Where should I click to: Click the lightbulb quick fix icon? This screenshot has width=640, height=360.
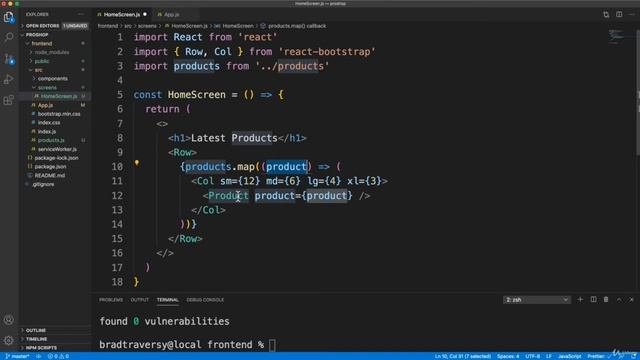[x=137, y=163]
